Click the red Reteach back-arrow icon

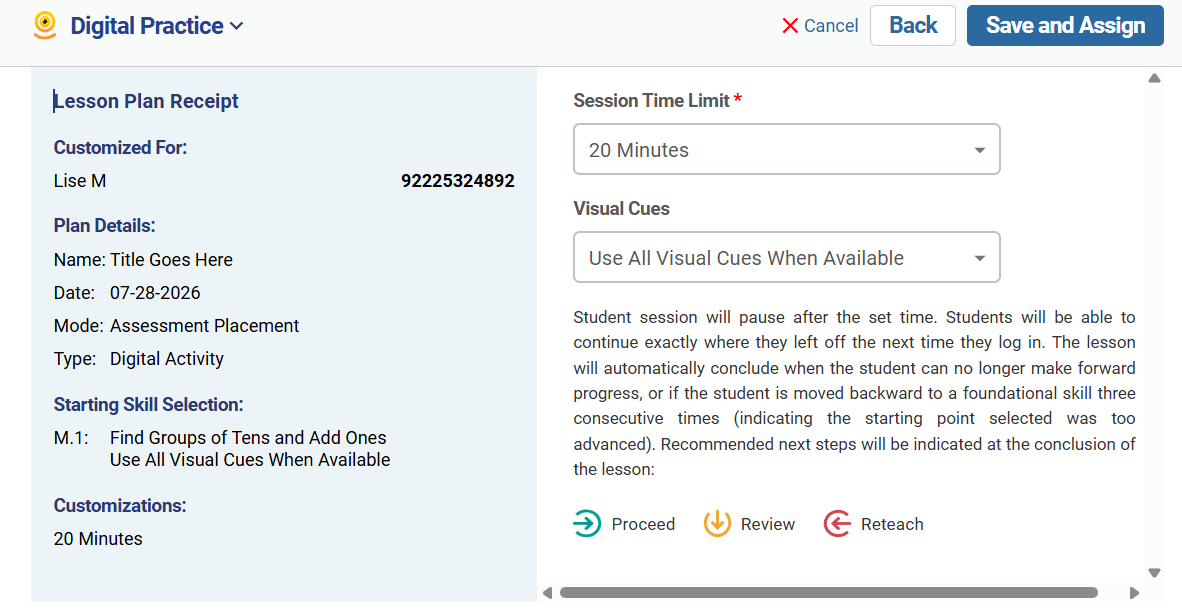(x=837, y=523)
